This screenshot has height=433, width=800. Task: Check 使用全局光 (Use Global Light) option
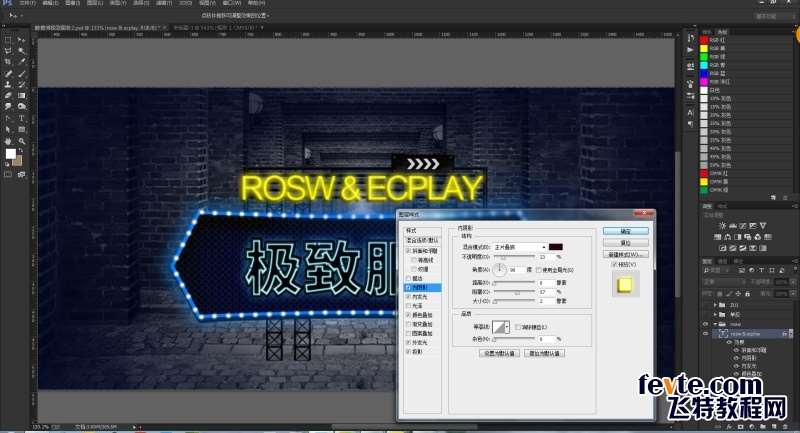[x=538, y=270]
